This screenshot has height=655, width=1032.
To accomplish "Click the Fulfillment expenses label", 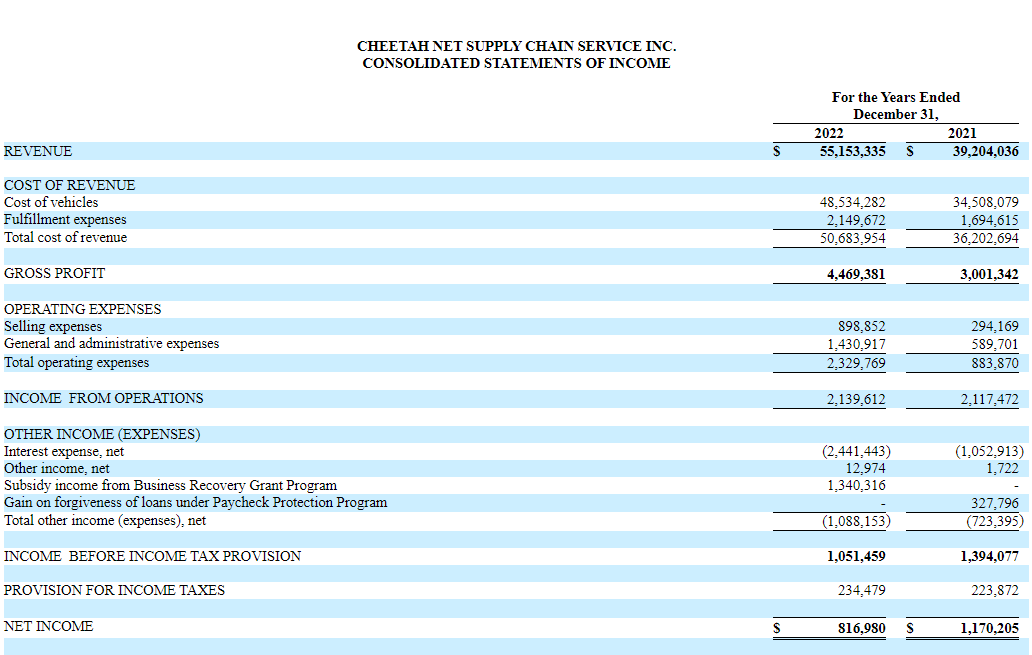I will point(65,220).
